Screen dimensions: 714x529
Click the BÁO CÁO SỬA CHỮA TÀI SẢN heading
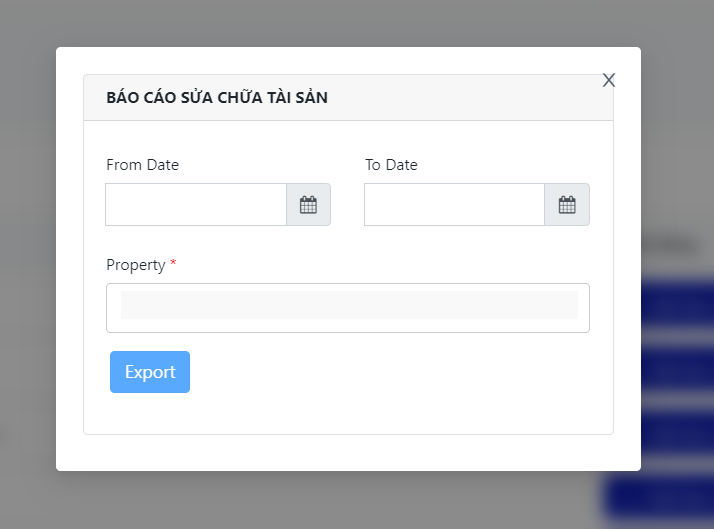pyautogui.click(x=217, y=98)
